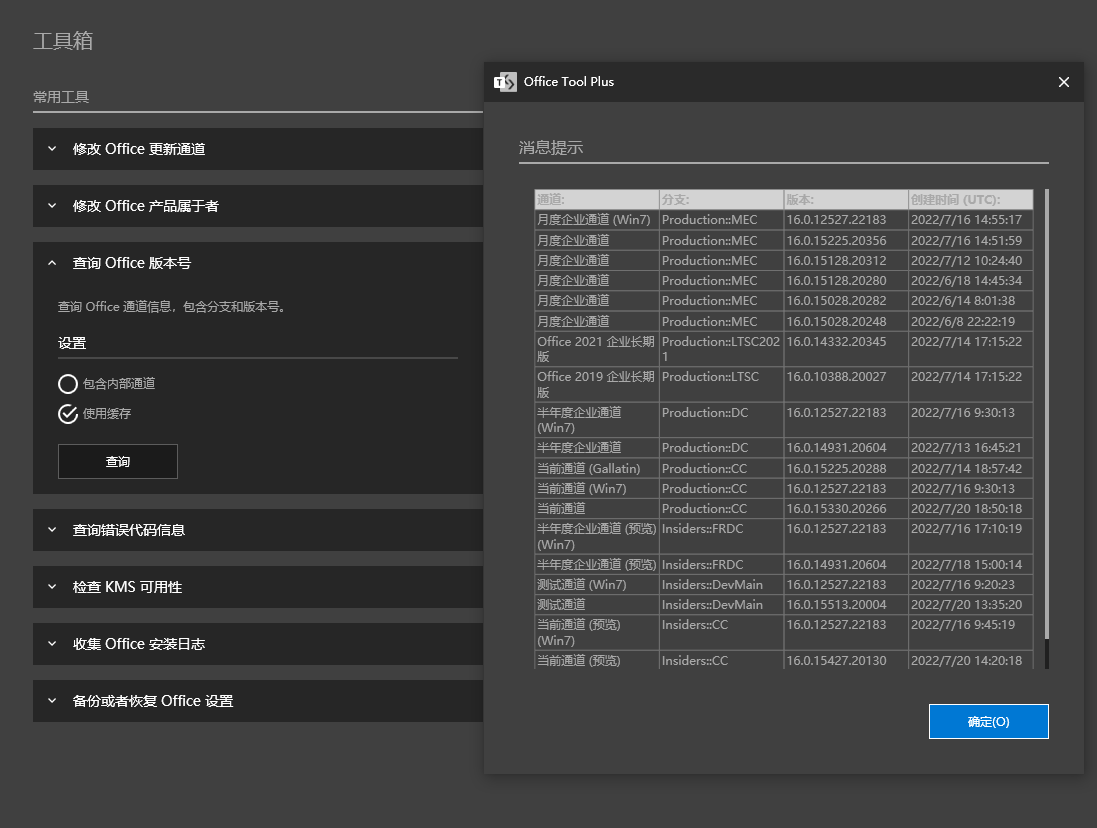Image resolution: width=1097 pixels, height=828 pixels.
Task: Click the 版本 column header
Action: [x=846, y=200]
